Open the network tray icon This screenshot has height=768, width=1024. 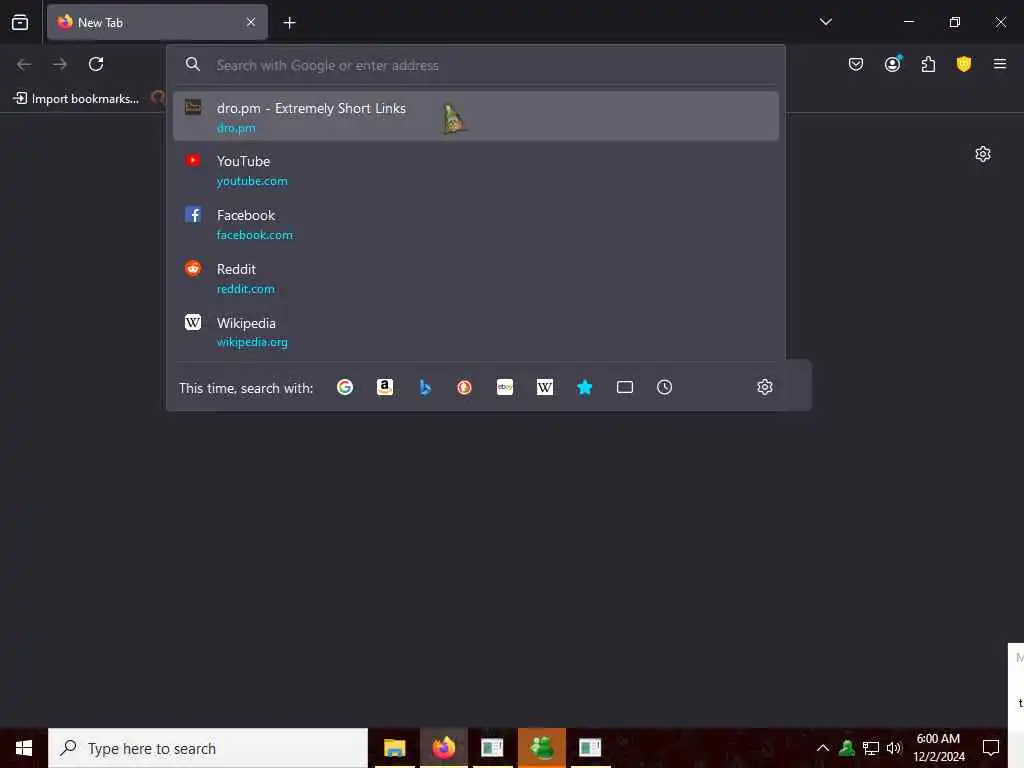coord(871,748)
